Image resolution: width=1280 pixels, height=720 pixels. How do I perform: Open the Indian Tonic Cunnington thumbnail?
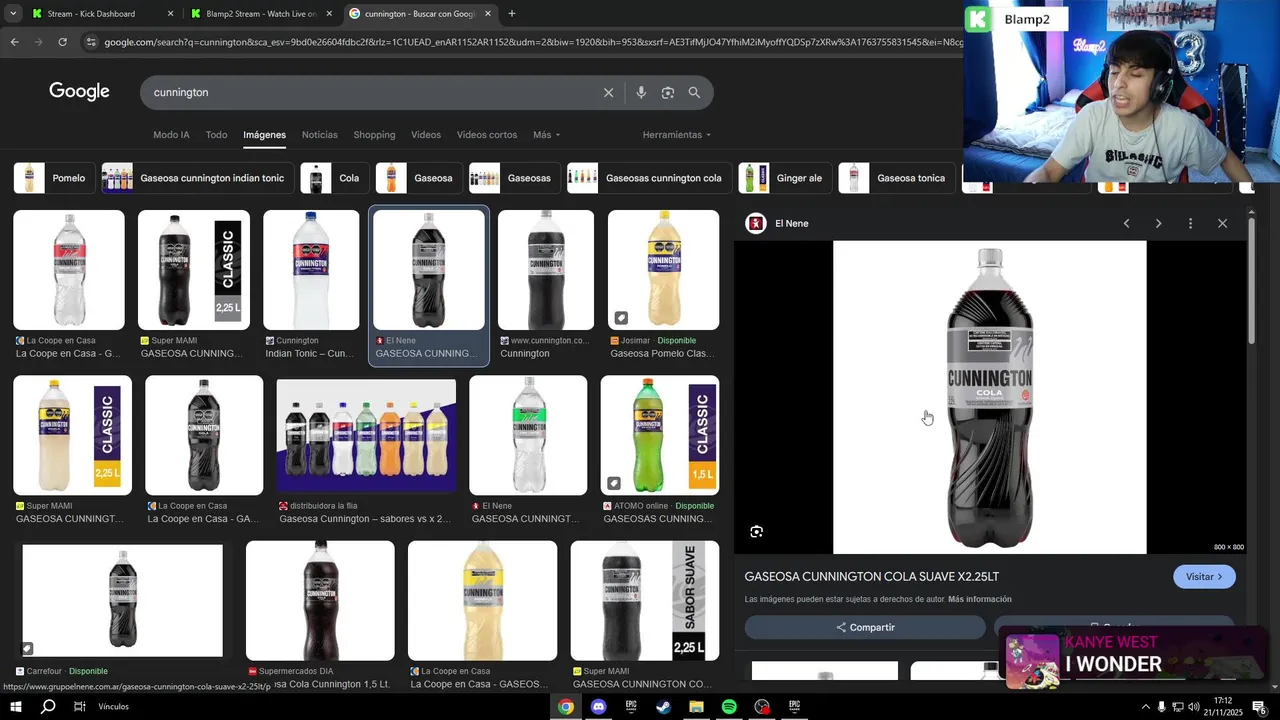point(311,270)
